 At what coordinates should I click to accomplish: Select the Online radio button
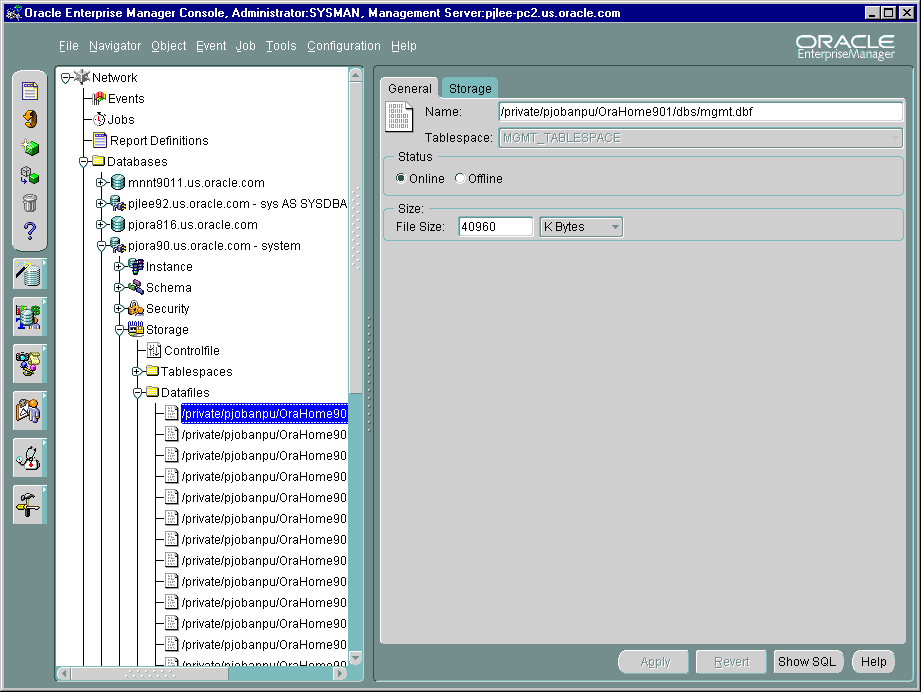click(401, 179)
